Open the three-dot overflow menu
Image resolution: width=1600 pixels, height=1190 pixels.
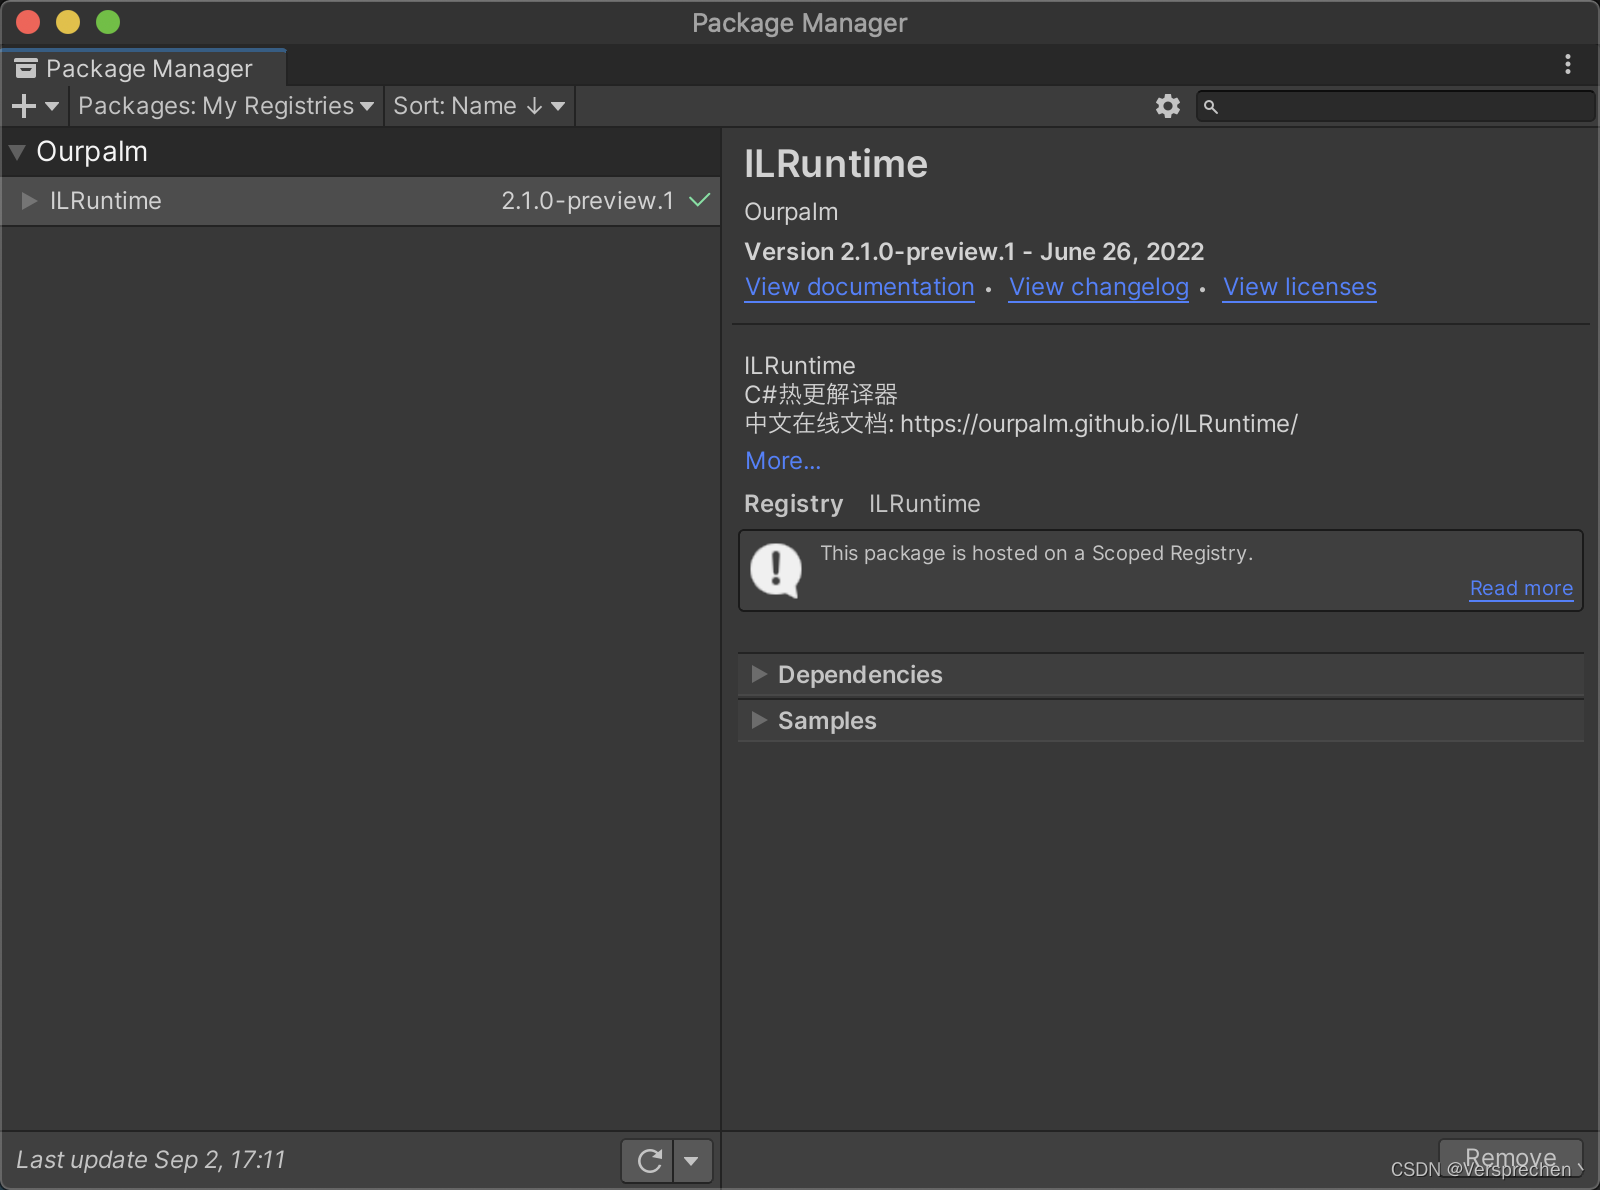(x=1567, y=64)
